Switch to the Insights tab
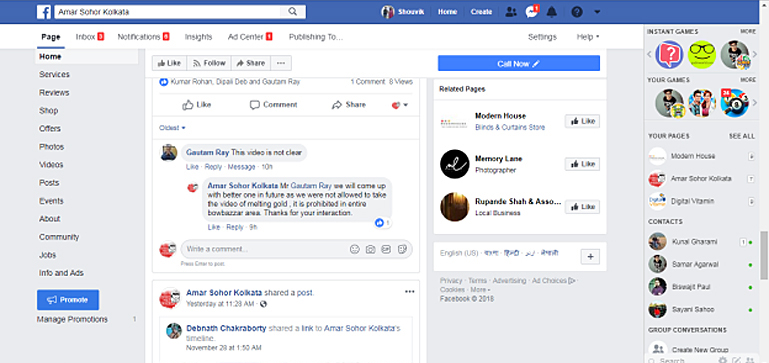Viewport: 769px width, 363px height. 198,37
